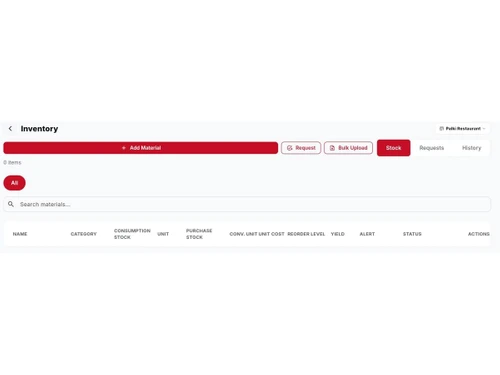
Task: Click the Request button
Action: pos(301,148)
